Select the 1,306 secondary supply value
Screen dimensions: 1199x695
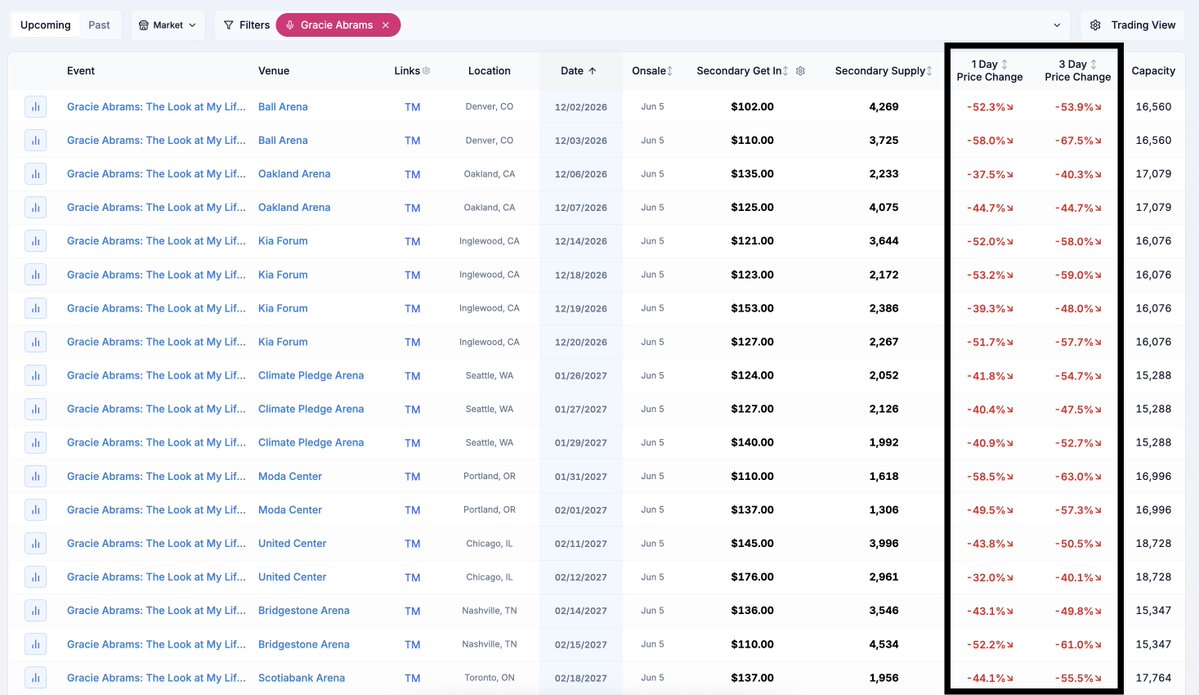point(884,510)
